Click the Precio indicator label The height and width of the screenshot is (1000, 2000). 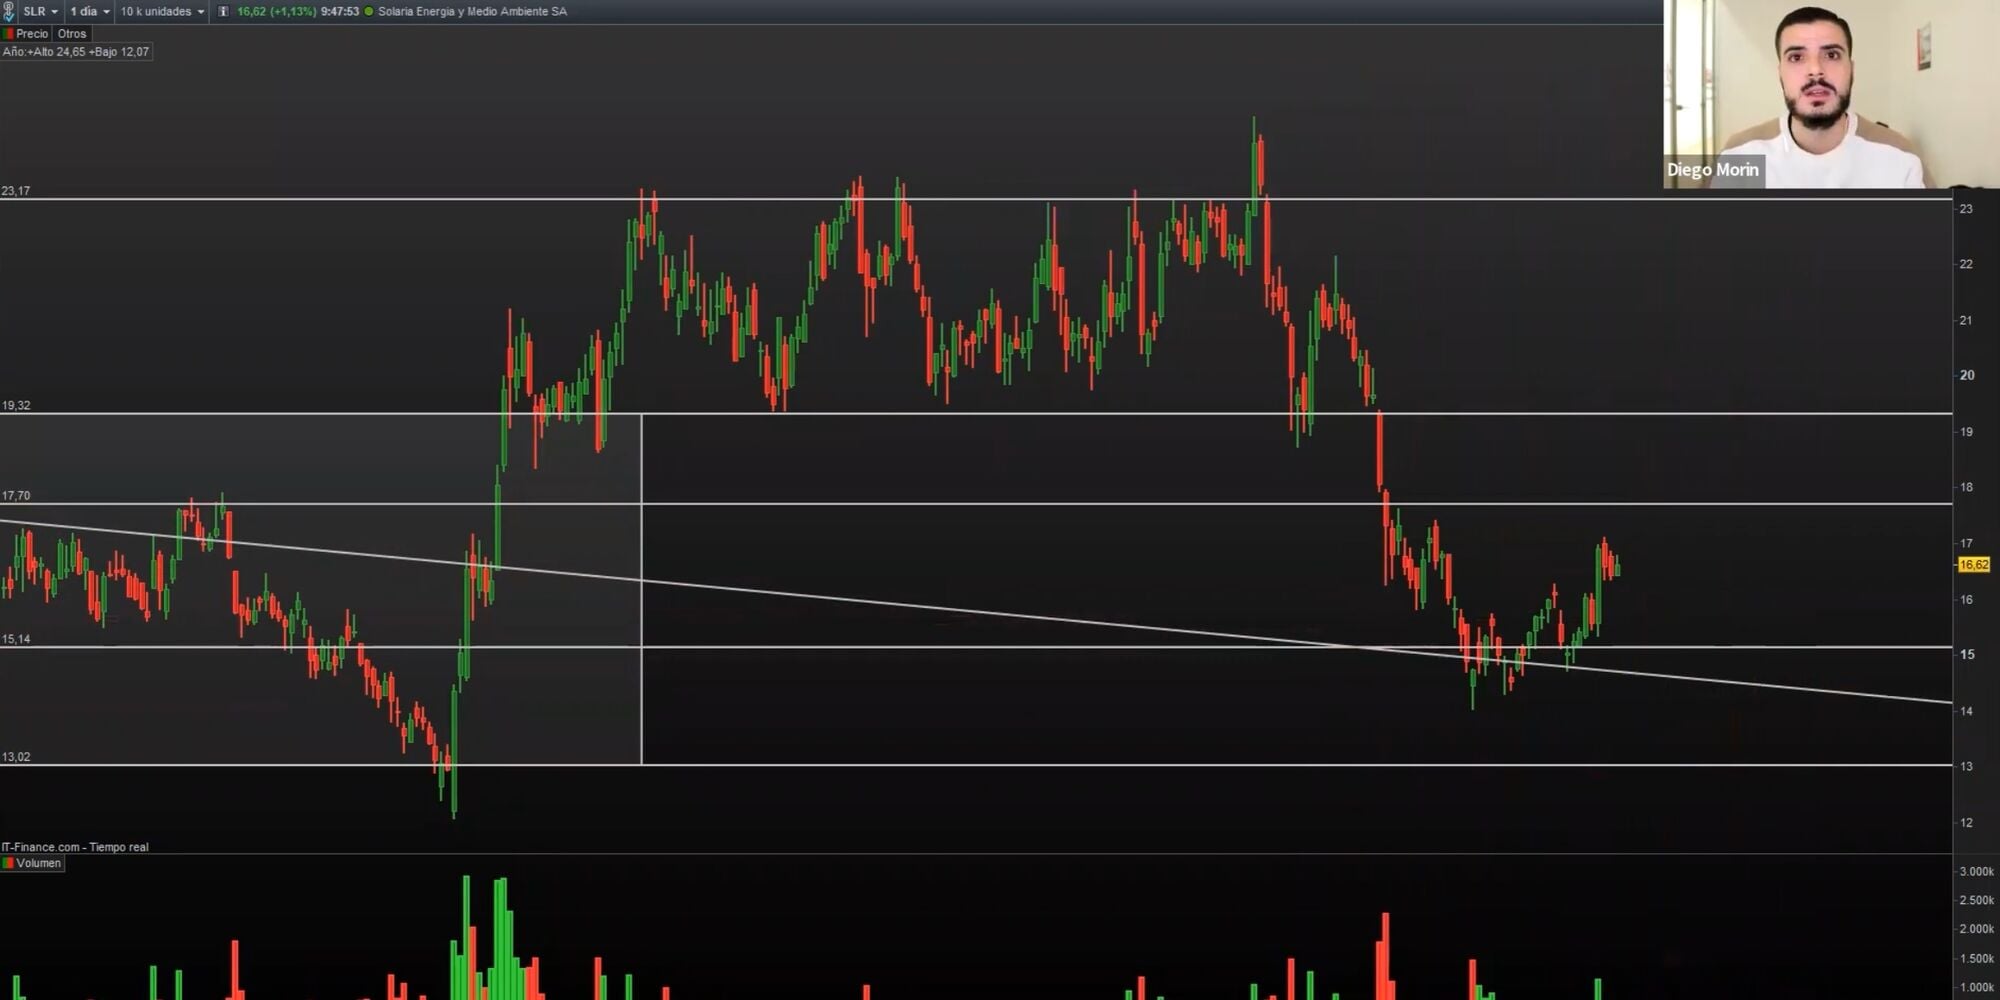32,34
